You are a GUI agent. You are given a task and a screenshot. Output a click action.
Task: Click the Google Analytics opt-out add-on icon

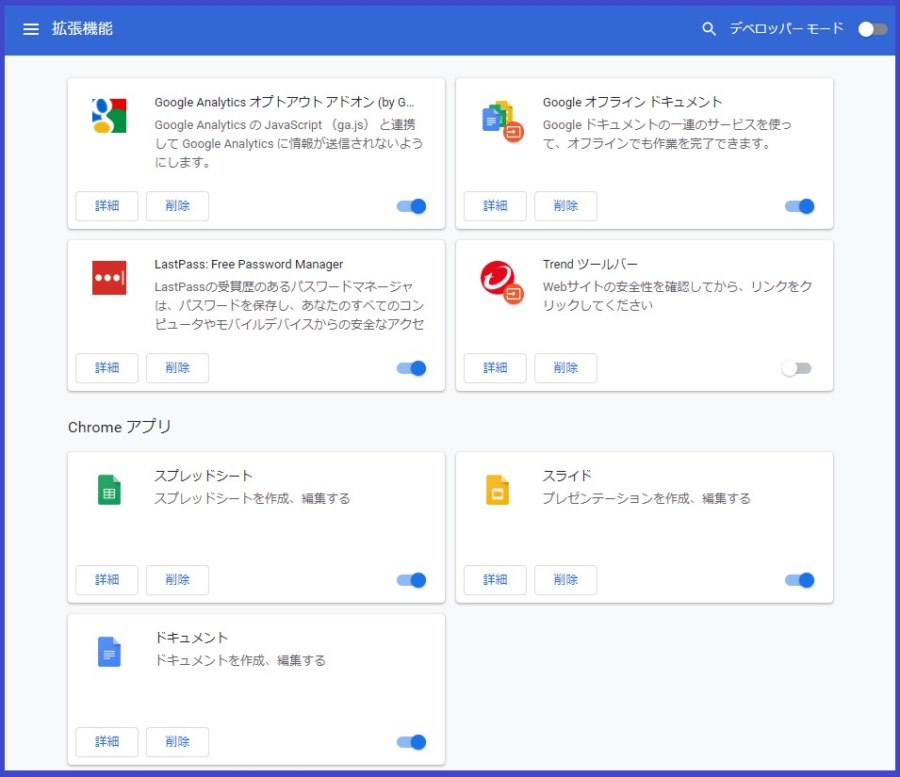[x=109, y=115]
